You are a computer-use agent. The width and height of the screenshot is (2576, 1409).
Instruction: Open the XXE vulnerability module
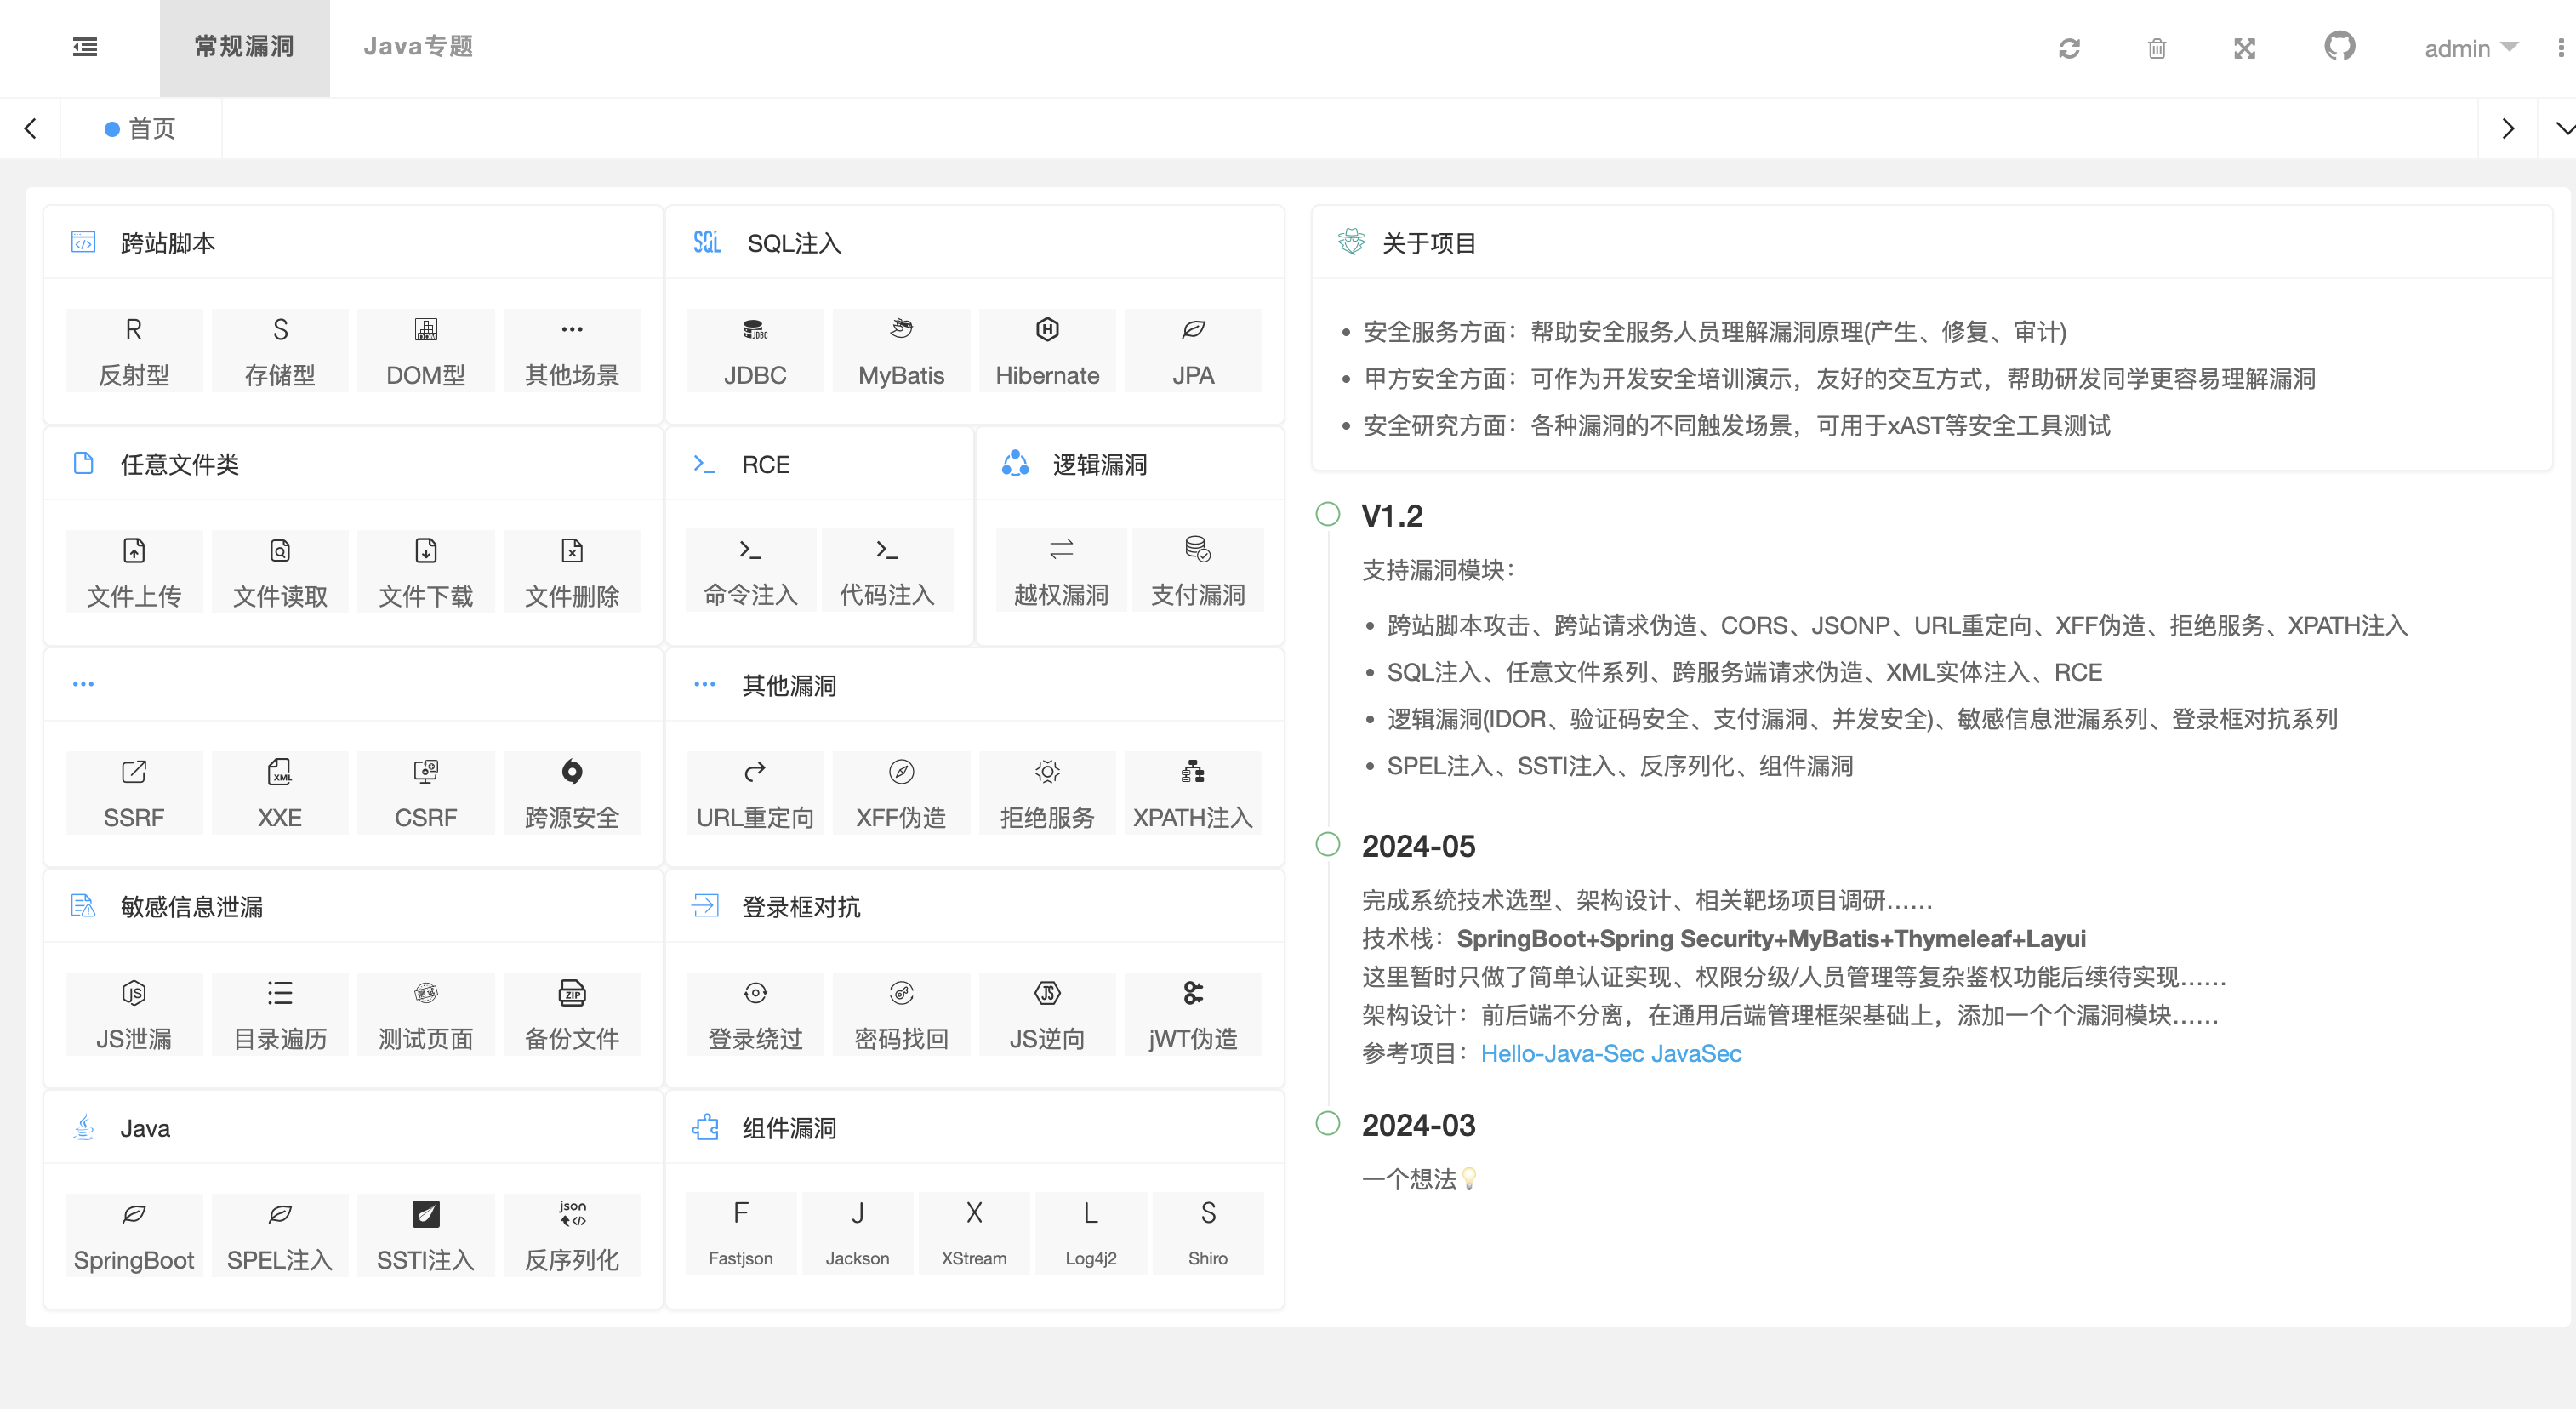pos(279,793)
